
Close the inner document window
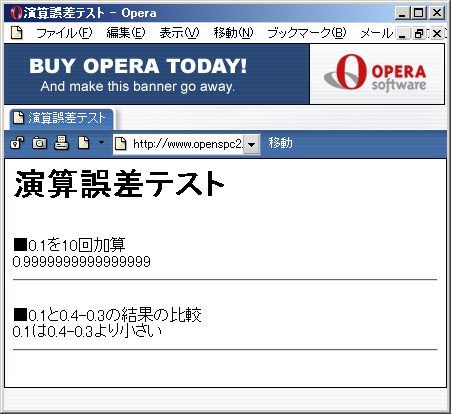437,34
